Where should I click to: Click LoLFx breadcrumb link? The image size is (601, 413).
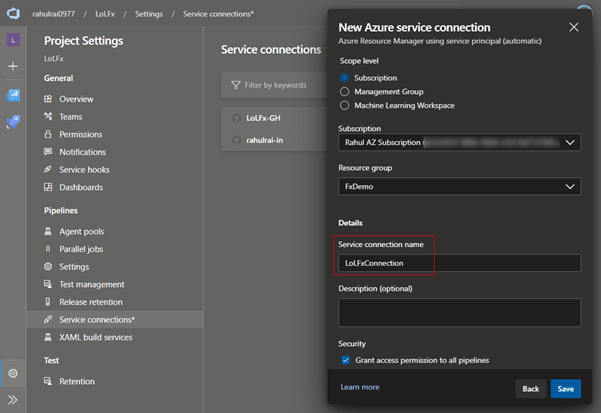click(x=105, y=14)
